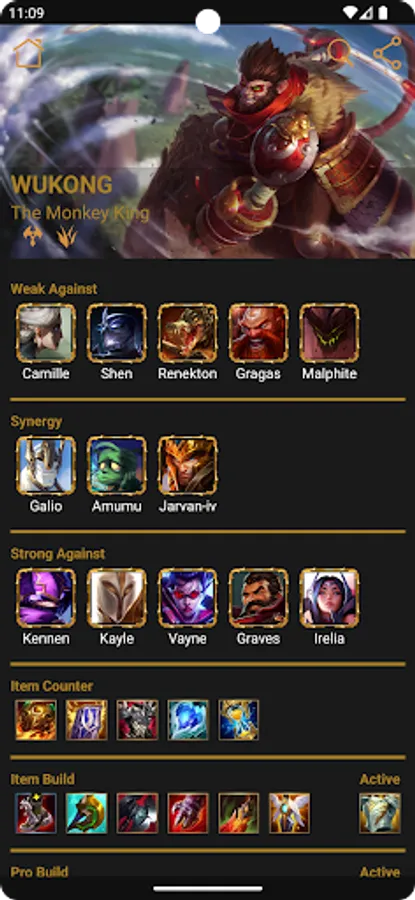Open search with the magnifier icon
Image resolution: width=415 pixels, height=900 pixels.
[341, 53]
